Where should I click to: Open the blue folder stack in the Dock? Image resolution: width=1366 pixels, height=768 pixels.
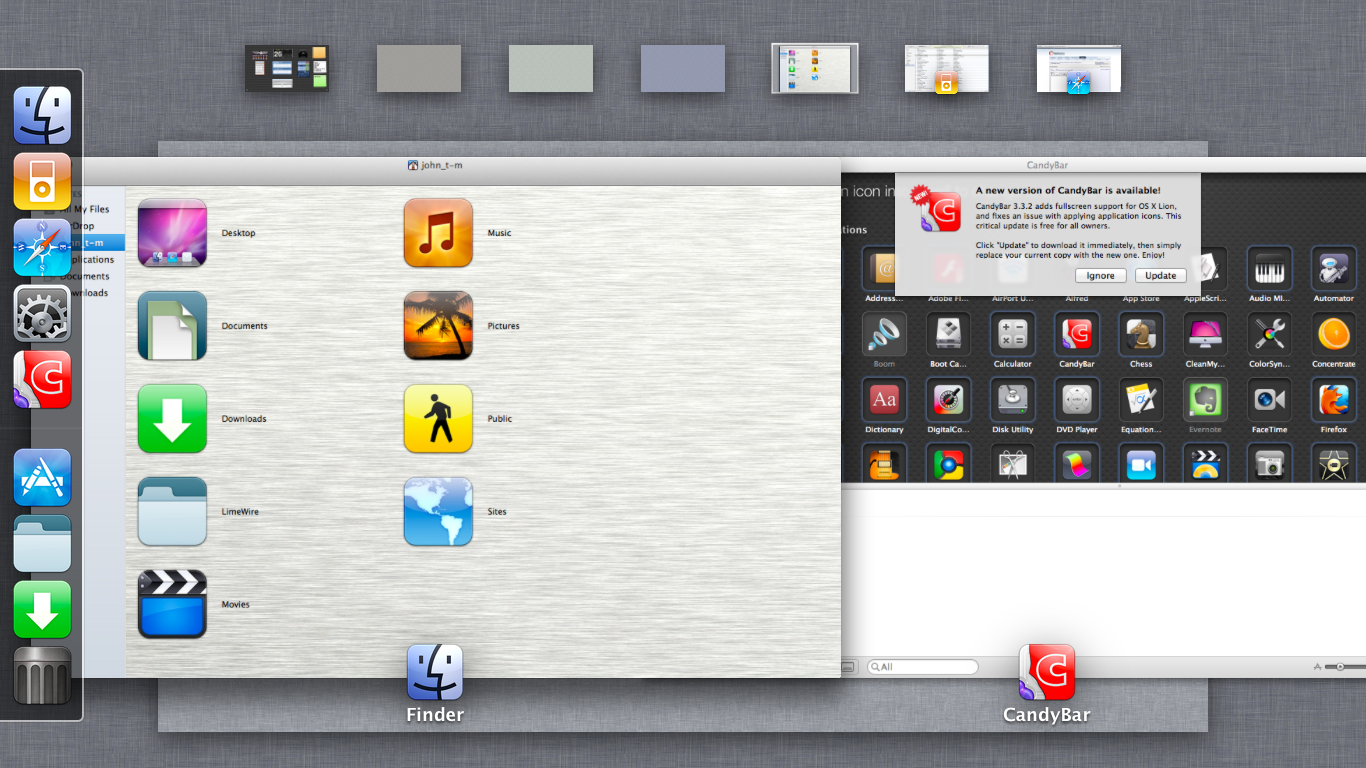pyautogui.click(x=42, y=543)
